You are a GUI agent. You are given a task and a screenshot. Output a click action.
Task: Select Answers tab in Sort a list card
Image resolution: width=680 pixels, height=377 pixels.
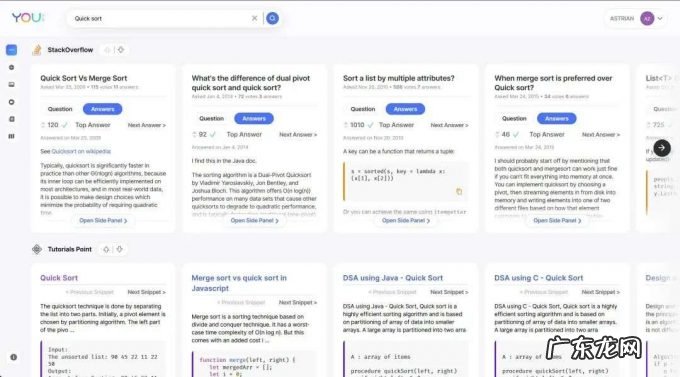point(405,109)
